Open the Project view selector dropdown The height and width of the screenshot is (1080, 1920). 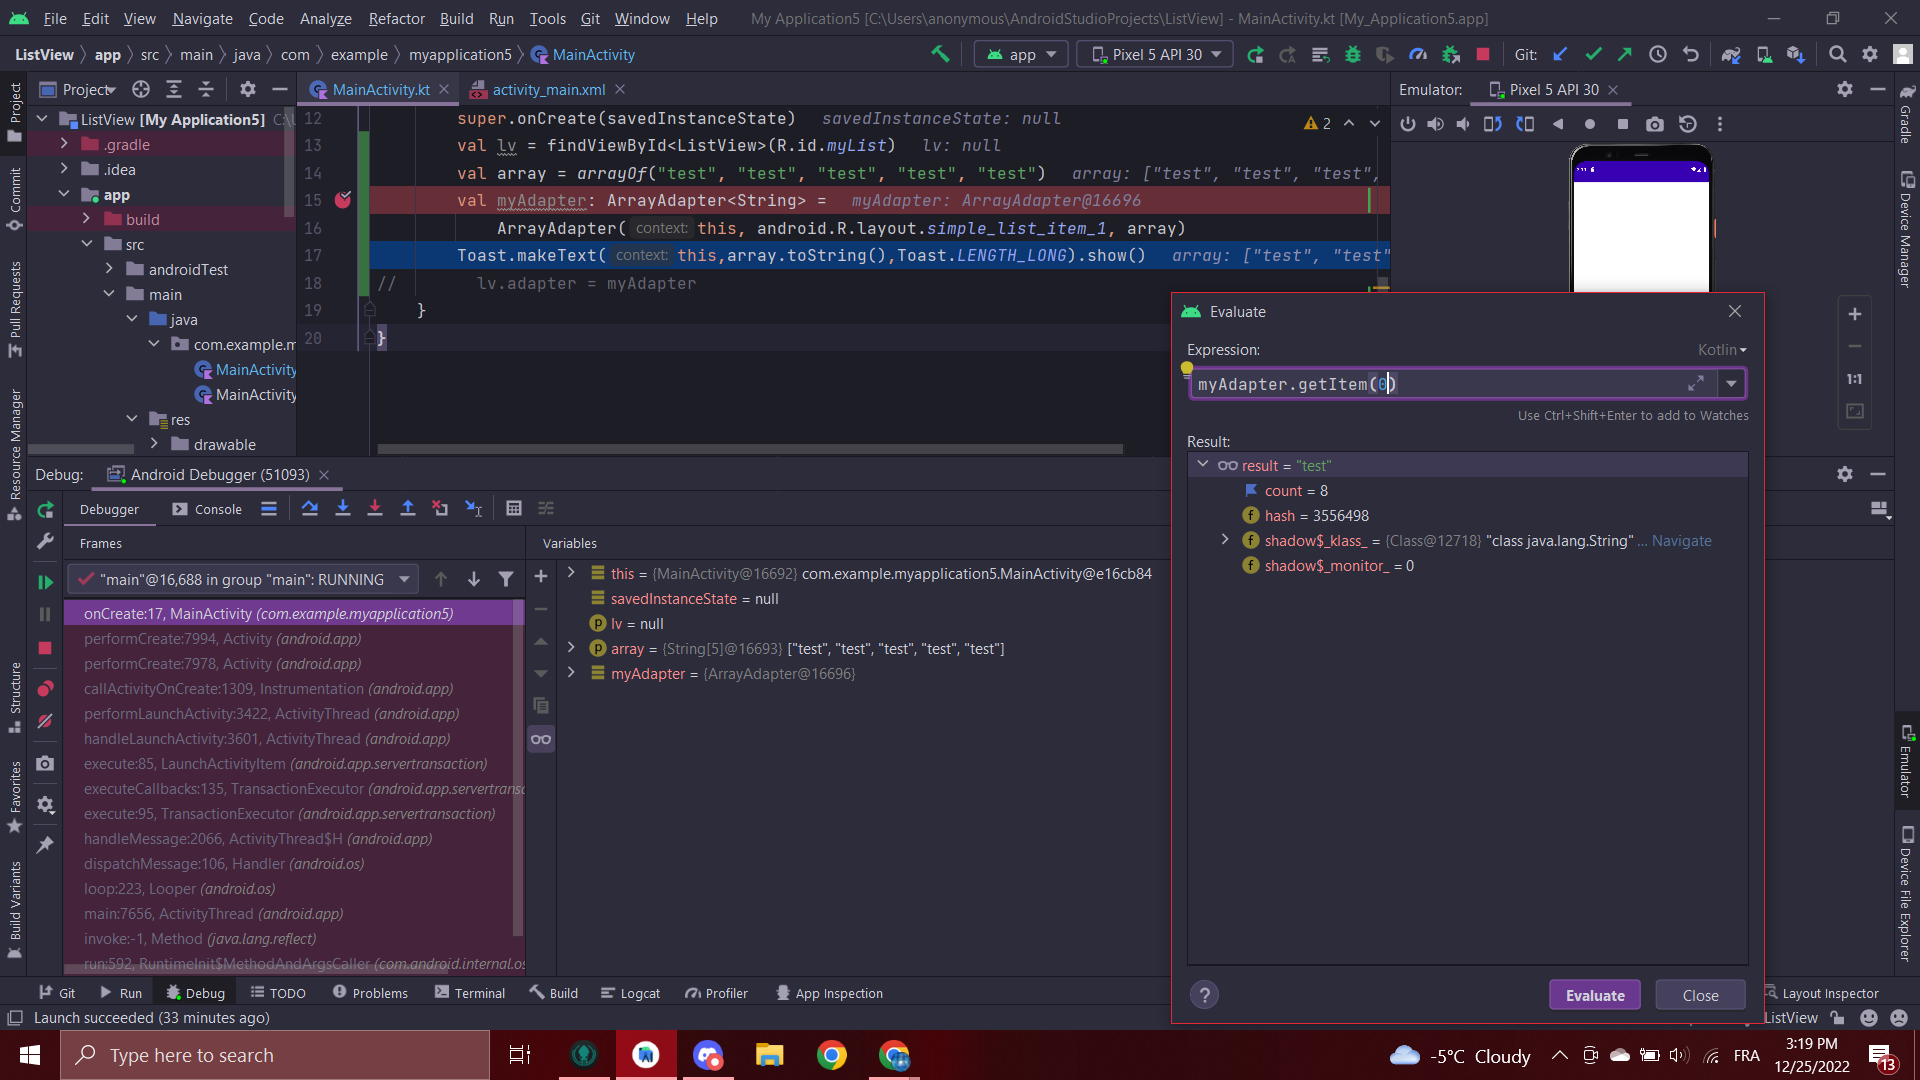point(78,89)
